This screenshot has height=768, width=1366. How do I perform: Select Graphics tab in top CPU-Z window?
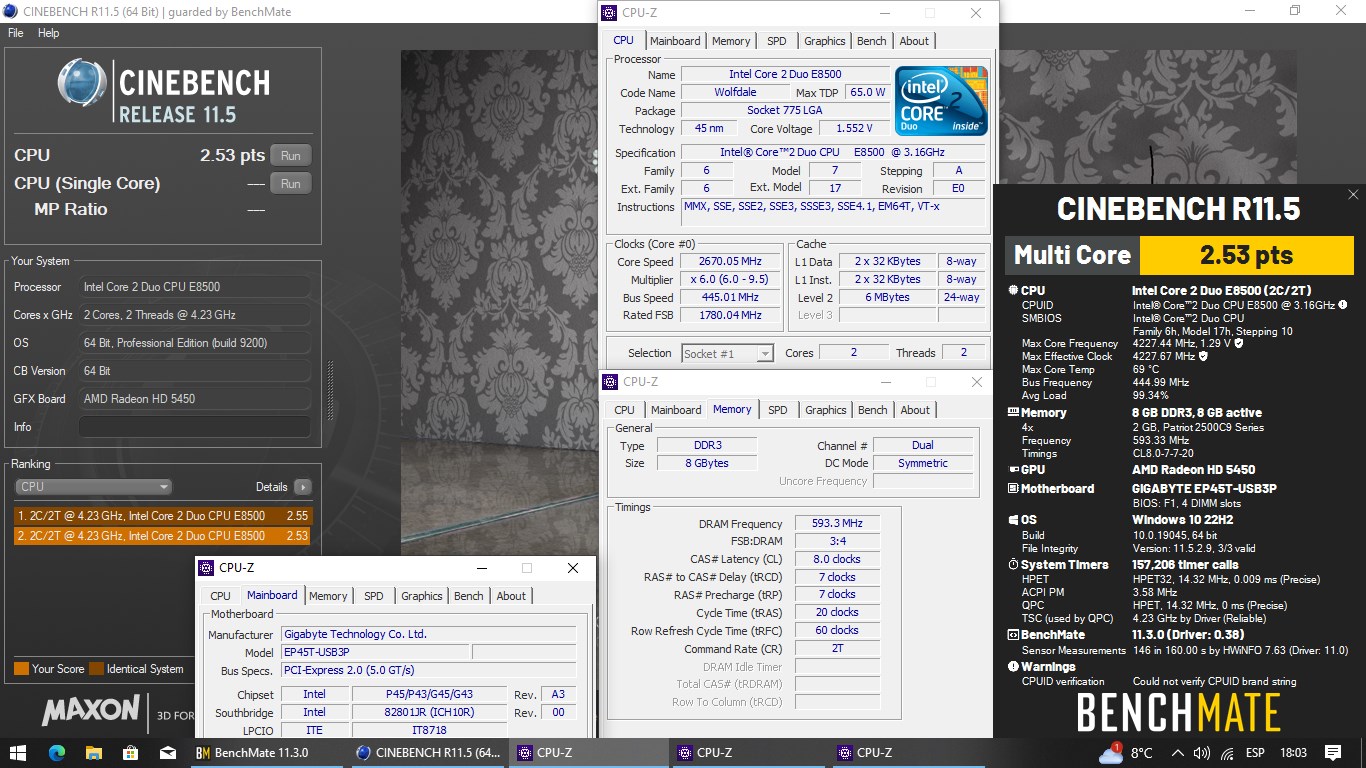(825, 41)
